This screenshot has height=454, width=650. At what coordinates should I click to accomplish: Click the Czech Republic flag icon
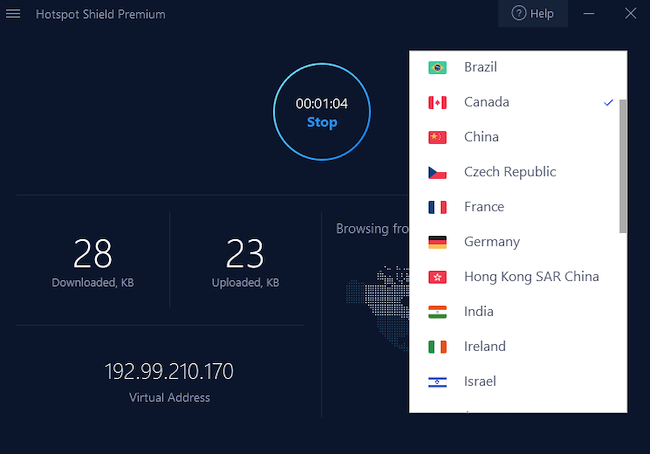pyautogui.click(x=437, y=172)
